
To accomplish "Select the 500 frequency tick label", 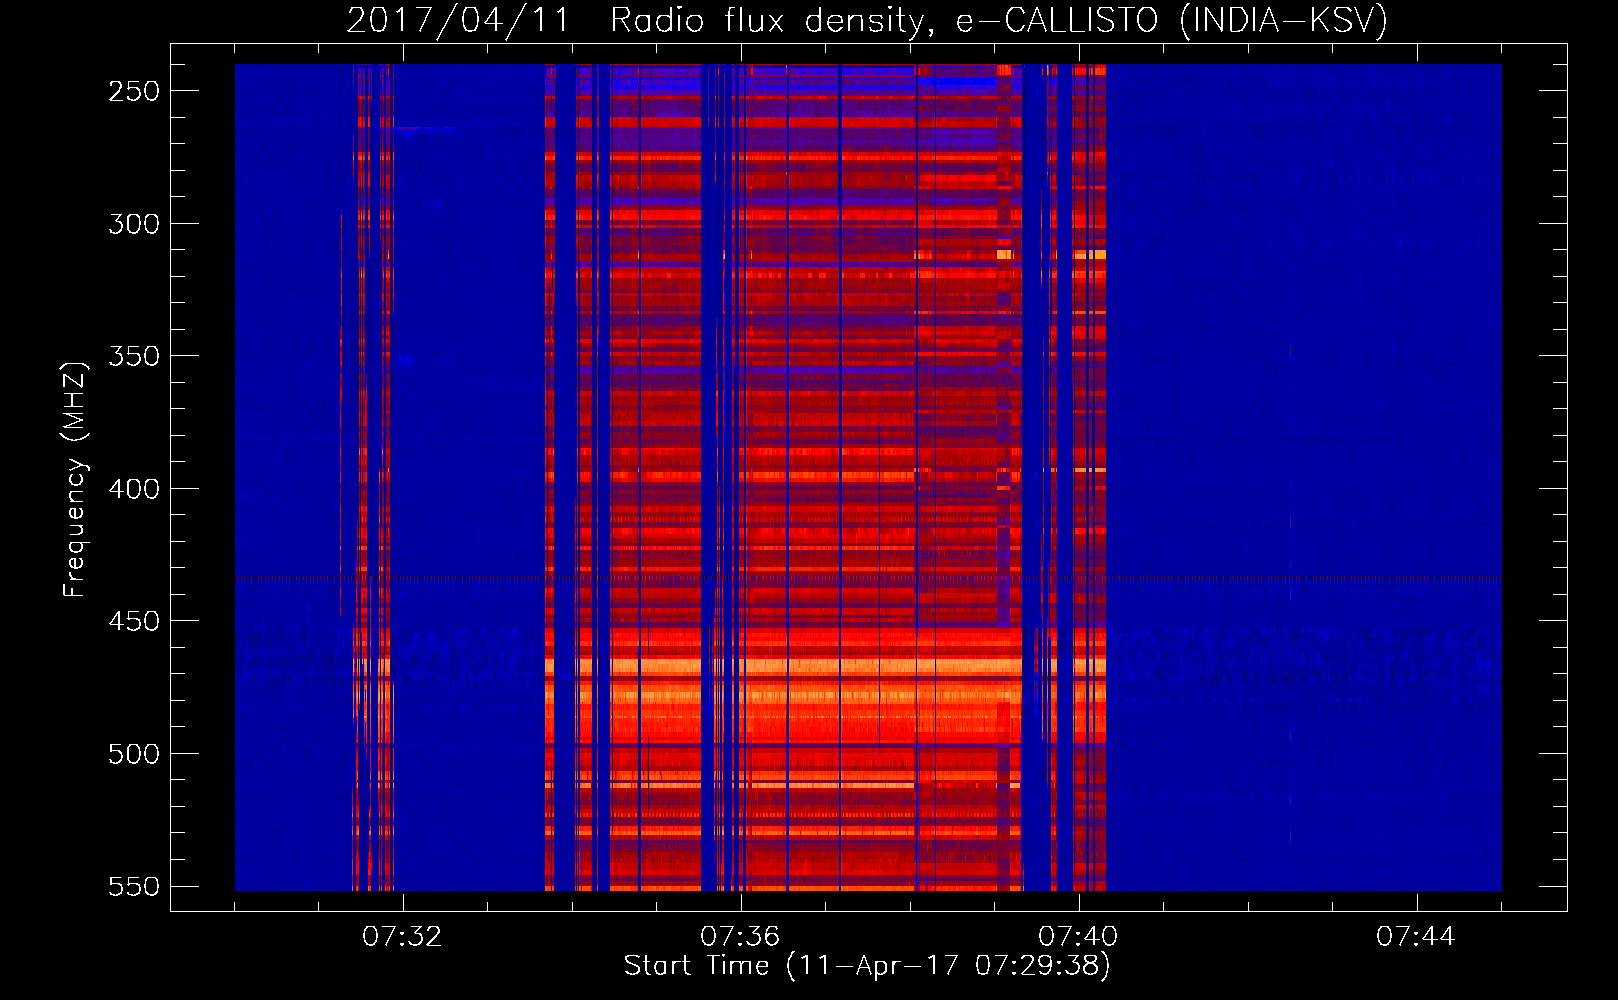I will click(134, 754).
